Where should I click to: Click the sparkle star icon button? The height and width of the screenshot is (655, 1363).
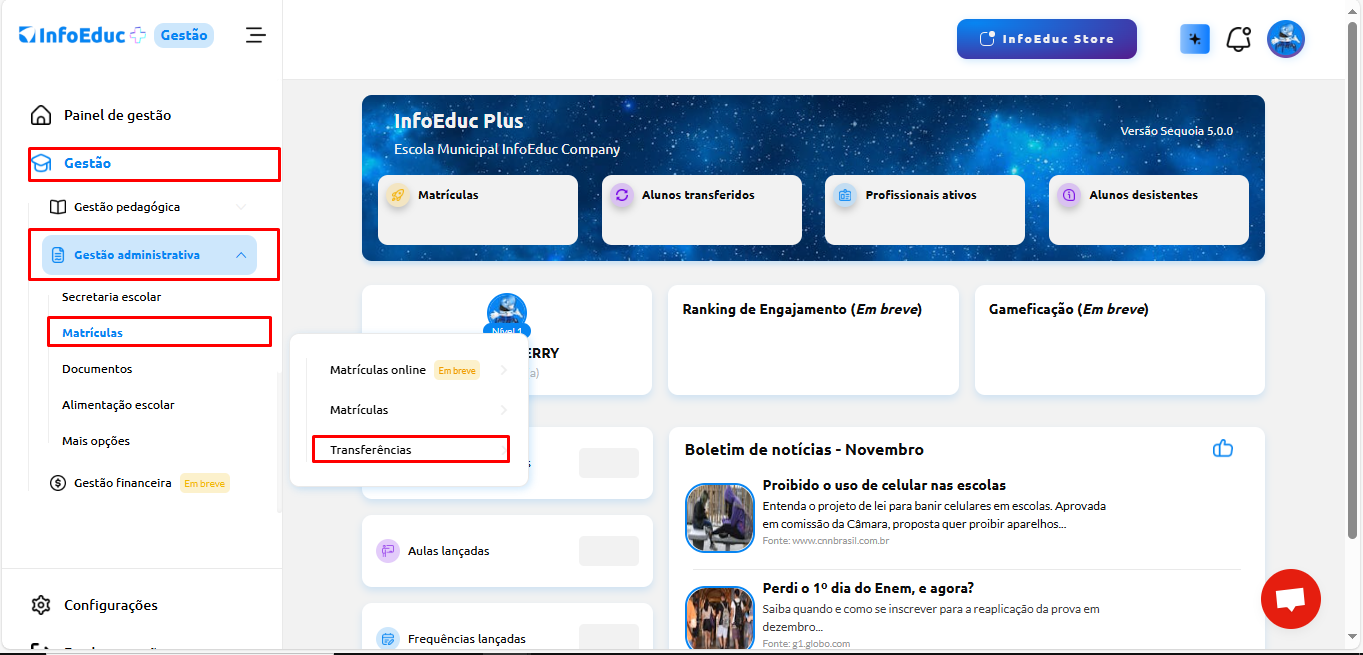[1195, 39]
